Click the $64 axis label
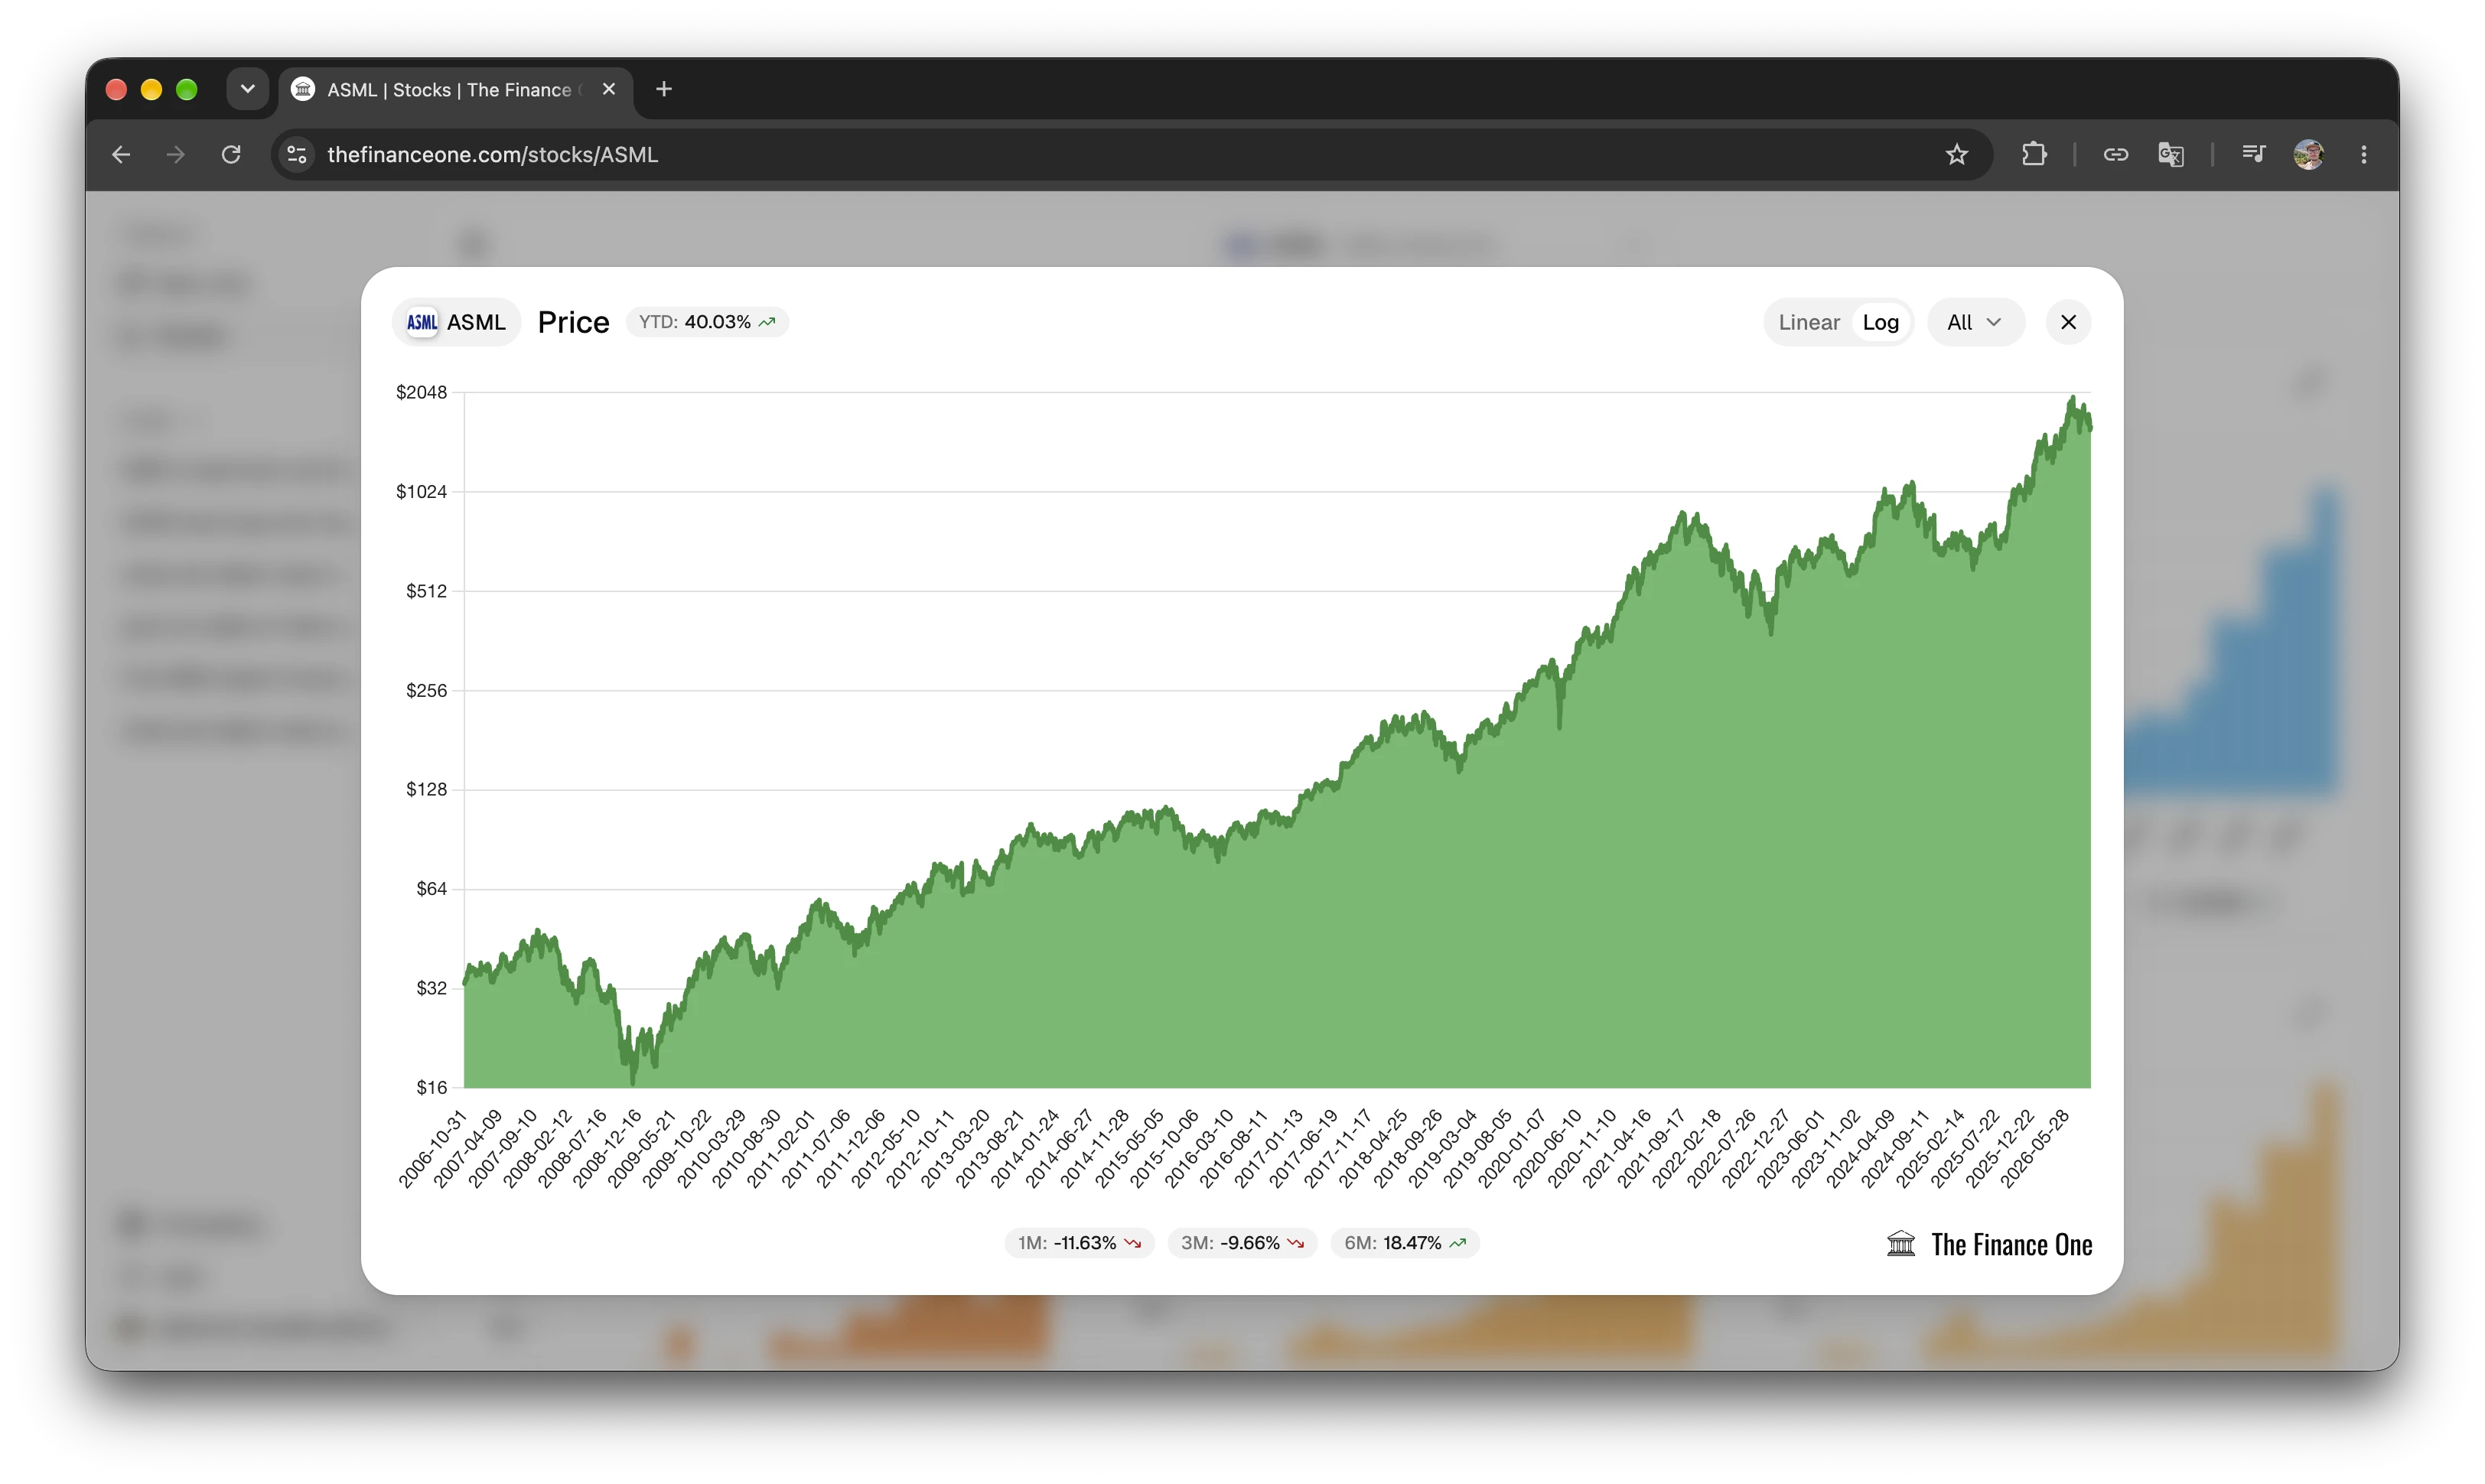 point(431,888)
